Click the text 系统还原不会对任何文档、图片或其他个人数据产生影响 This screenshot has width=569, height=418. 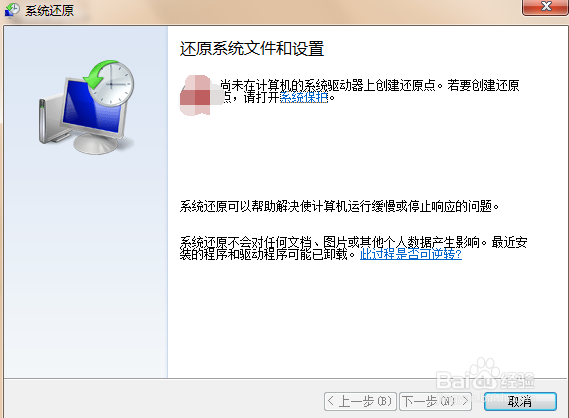click(x=333, y=242)
